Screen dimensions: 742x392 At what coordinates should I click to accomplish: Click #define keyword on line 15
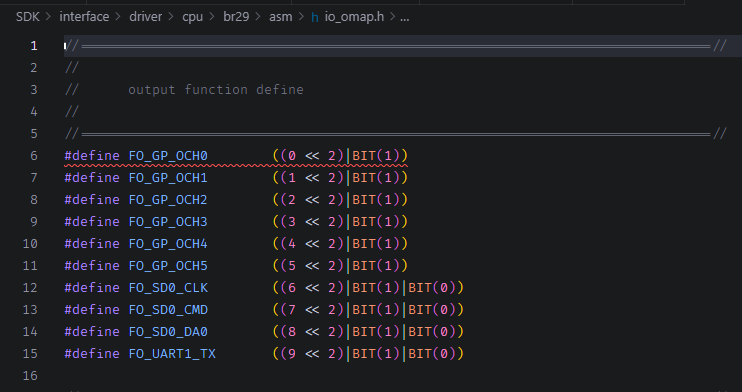click(x=92, y=354)
